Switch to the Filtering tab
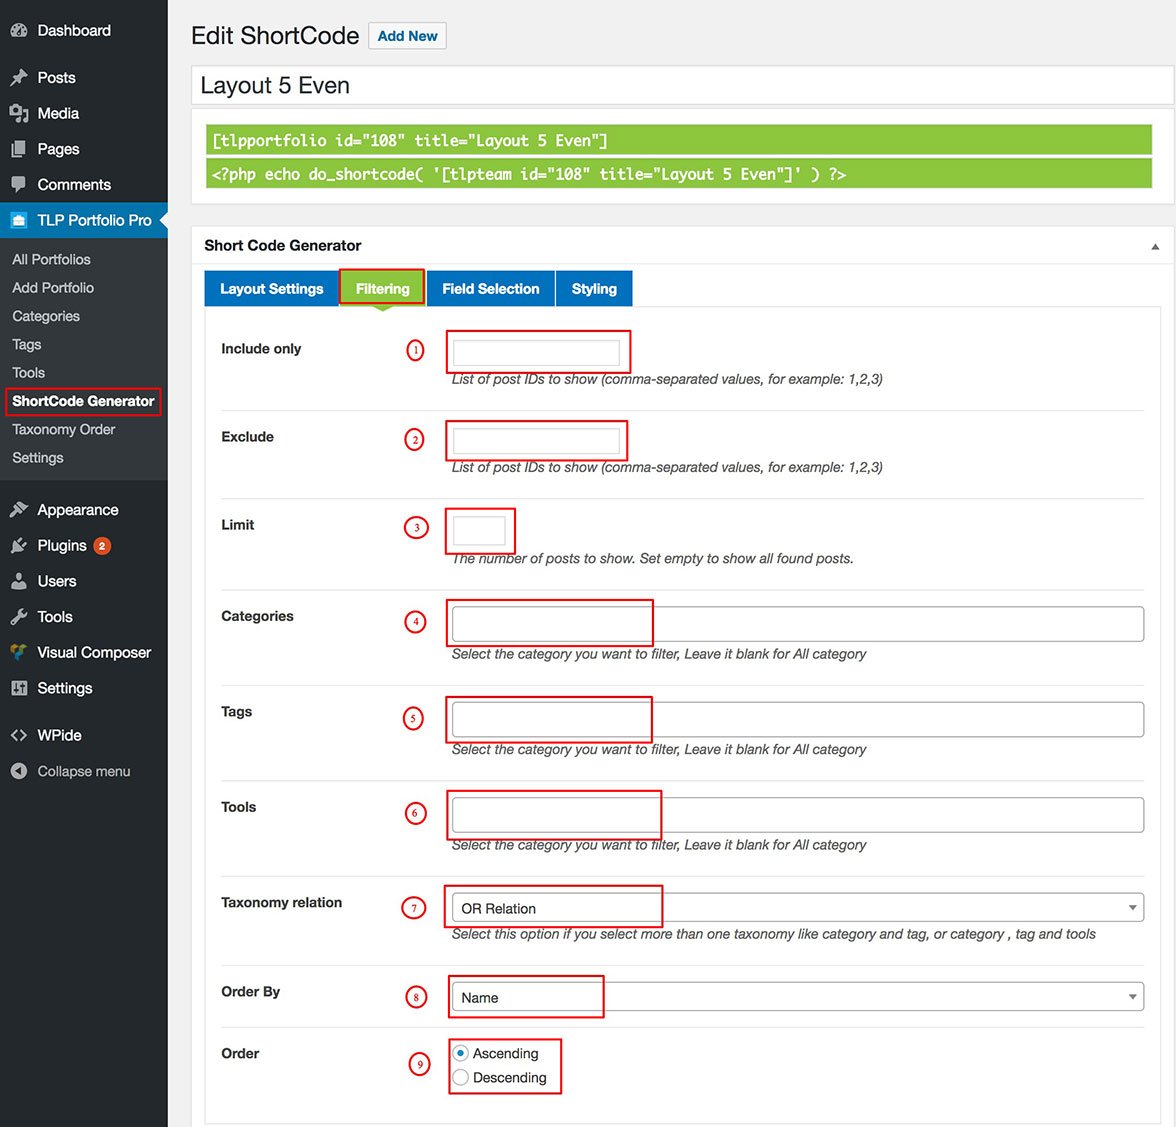This screenshot has width=1176, height=1127. tap(382, 289)
